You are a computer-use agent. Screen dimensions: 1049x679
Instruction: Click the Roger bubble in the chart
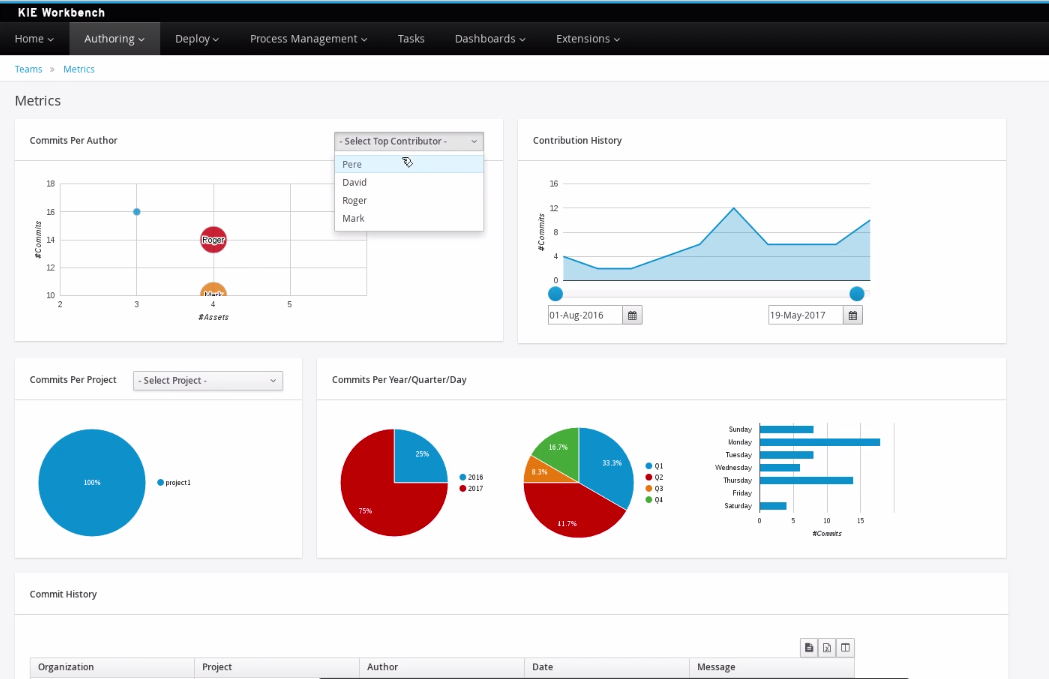tap(213, 240)
